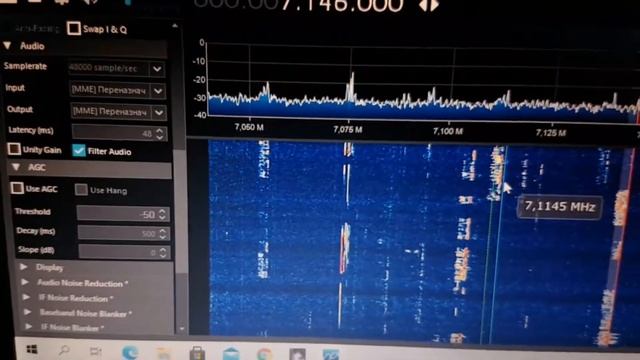
Task: Collapse the Audio section
Action: [x=7, y=45]
